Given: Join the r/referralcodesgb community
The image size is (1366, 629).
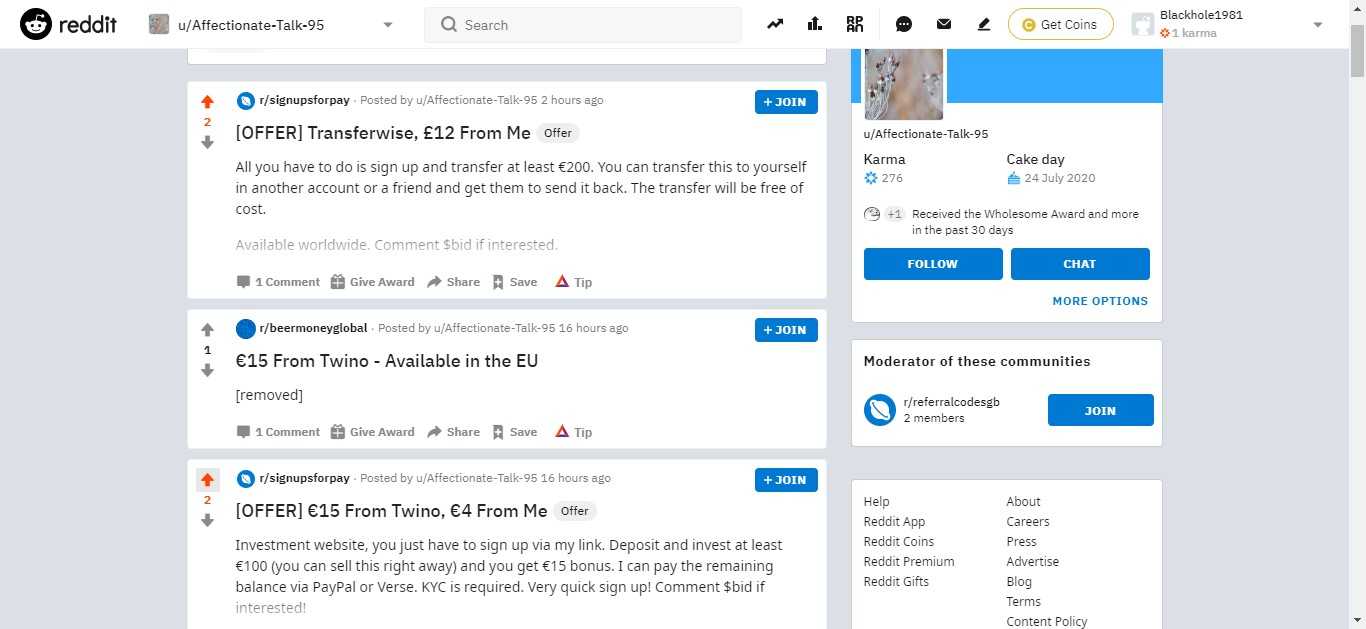Looking at the screenshot, I should [1100, 410].
